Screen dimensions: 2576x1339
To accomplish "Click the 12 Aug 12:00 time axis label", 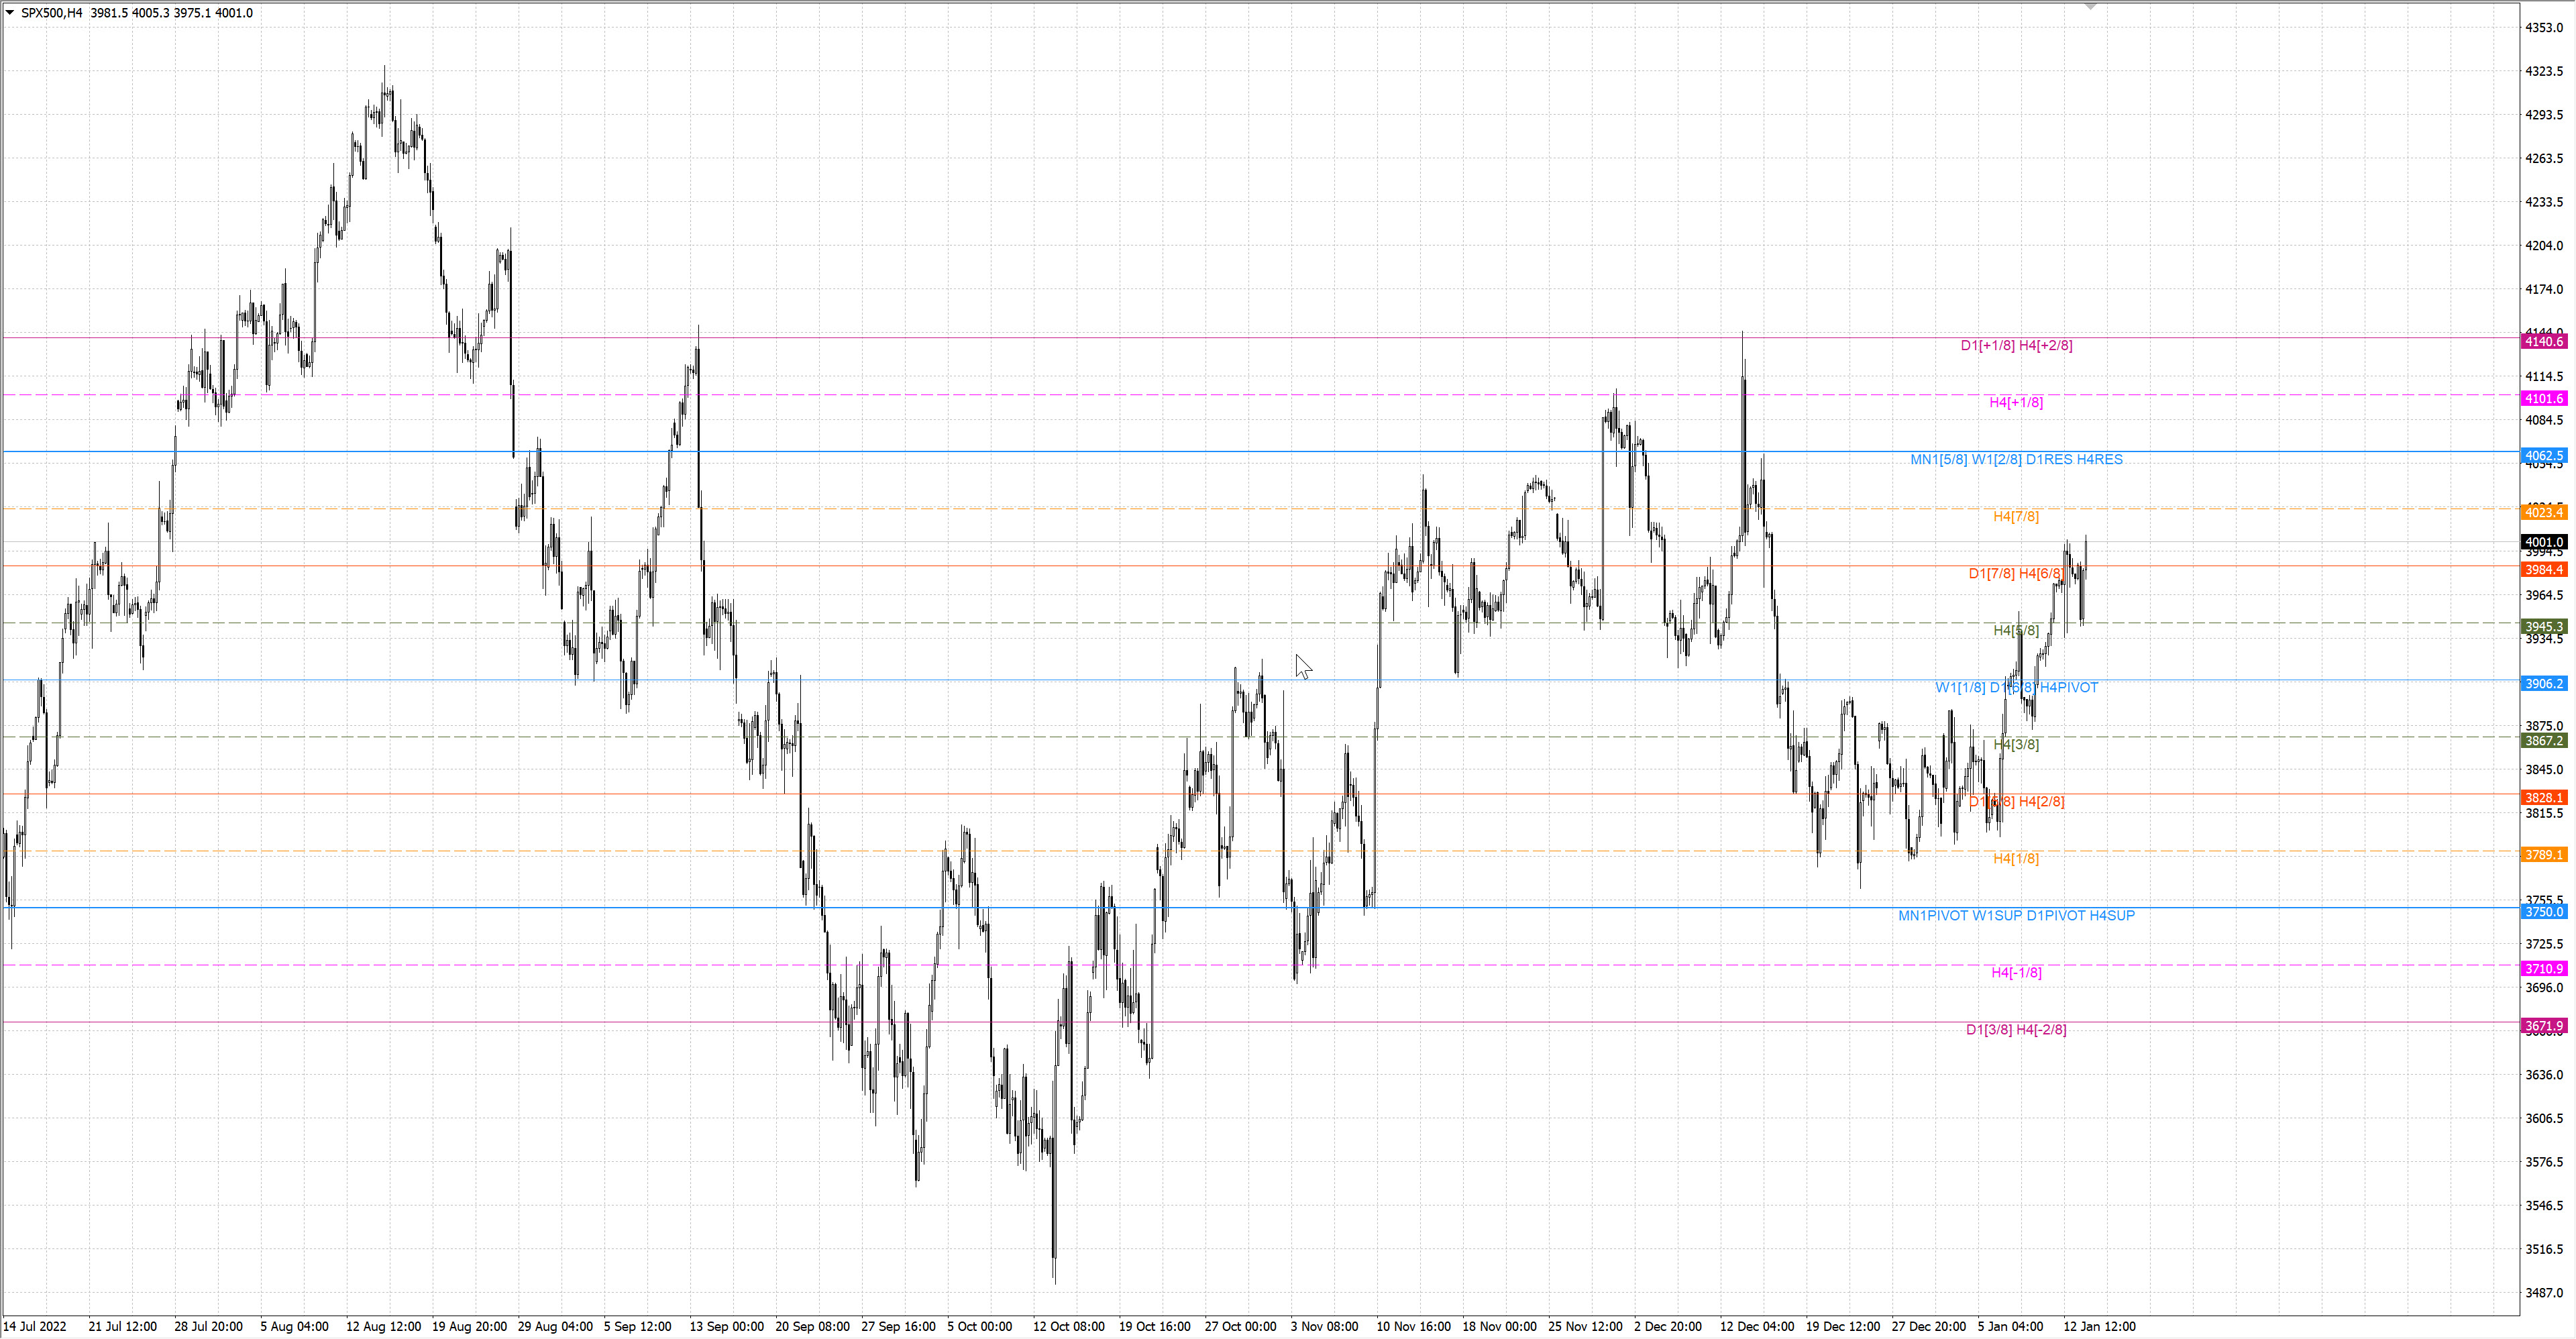I will (383, 1327).
